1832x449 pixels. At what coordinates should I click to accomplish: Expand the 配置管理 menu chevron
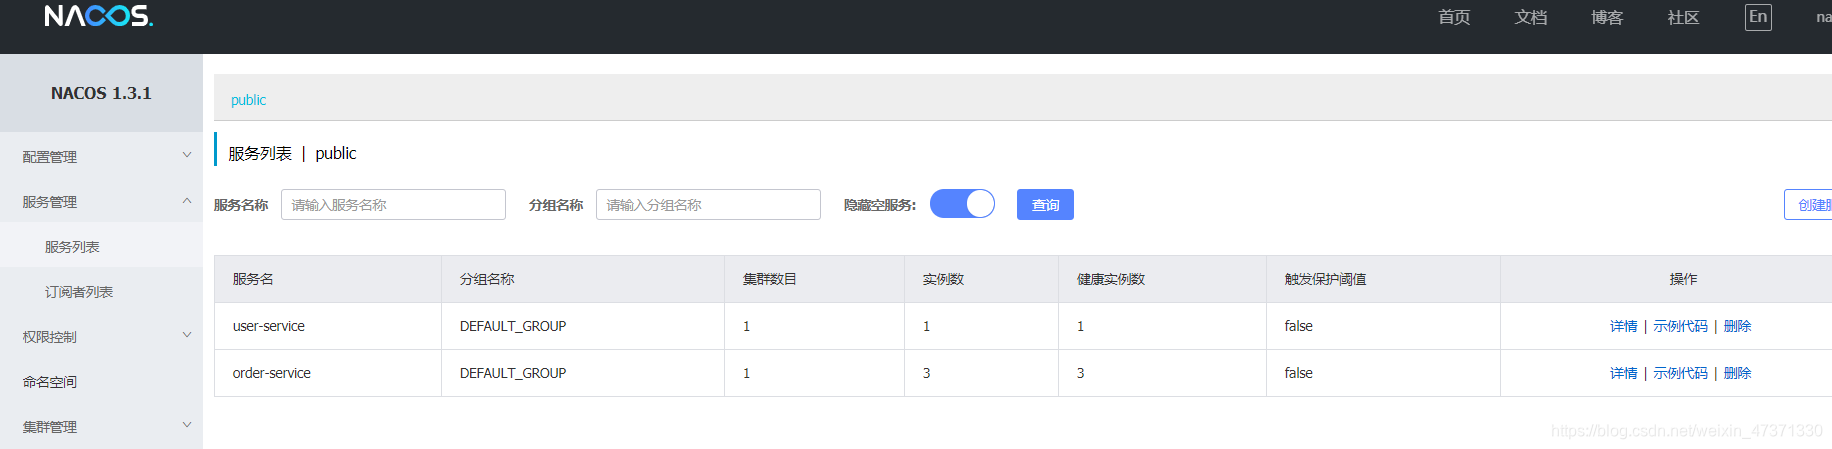pyautogui.click(x=187, y=155)
